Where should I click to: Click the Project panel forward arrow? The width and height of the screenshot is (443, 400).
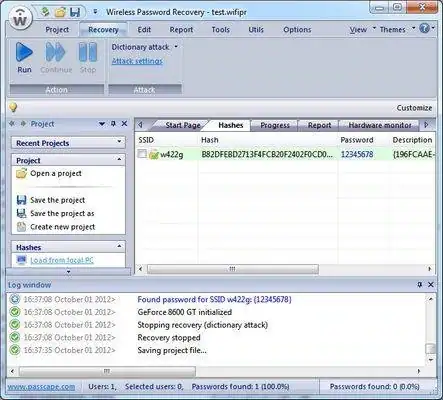pyautogui.click(x=23, y=124)
